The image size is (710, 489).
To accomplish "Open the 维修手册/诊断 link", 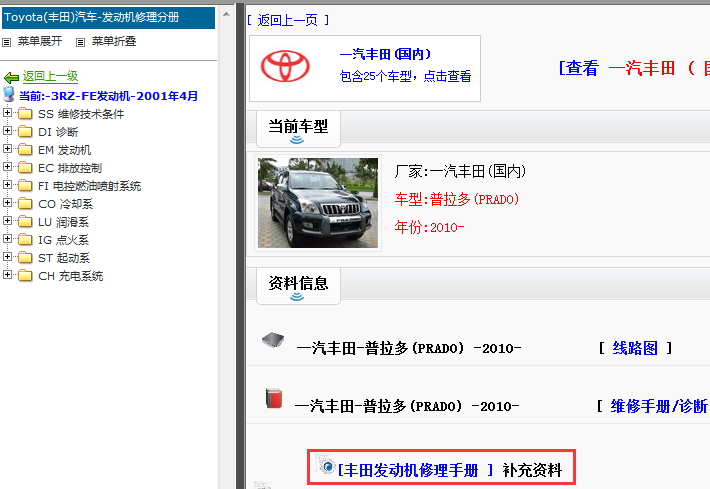I will pos(659,406).
